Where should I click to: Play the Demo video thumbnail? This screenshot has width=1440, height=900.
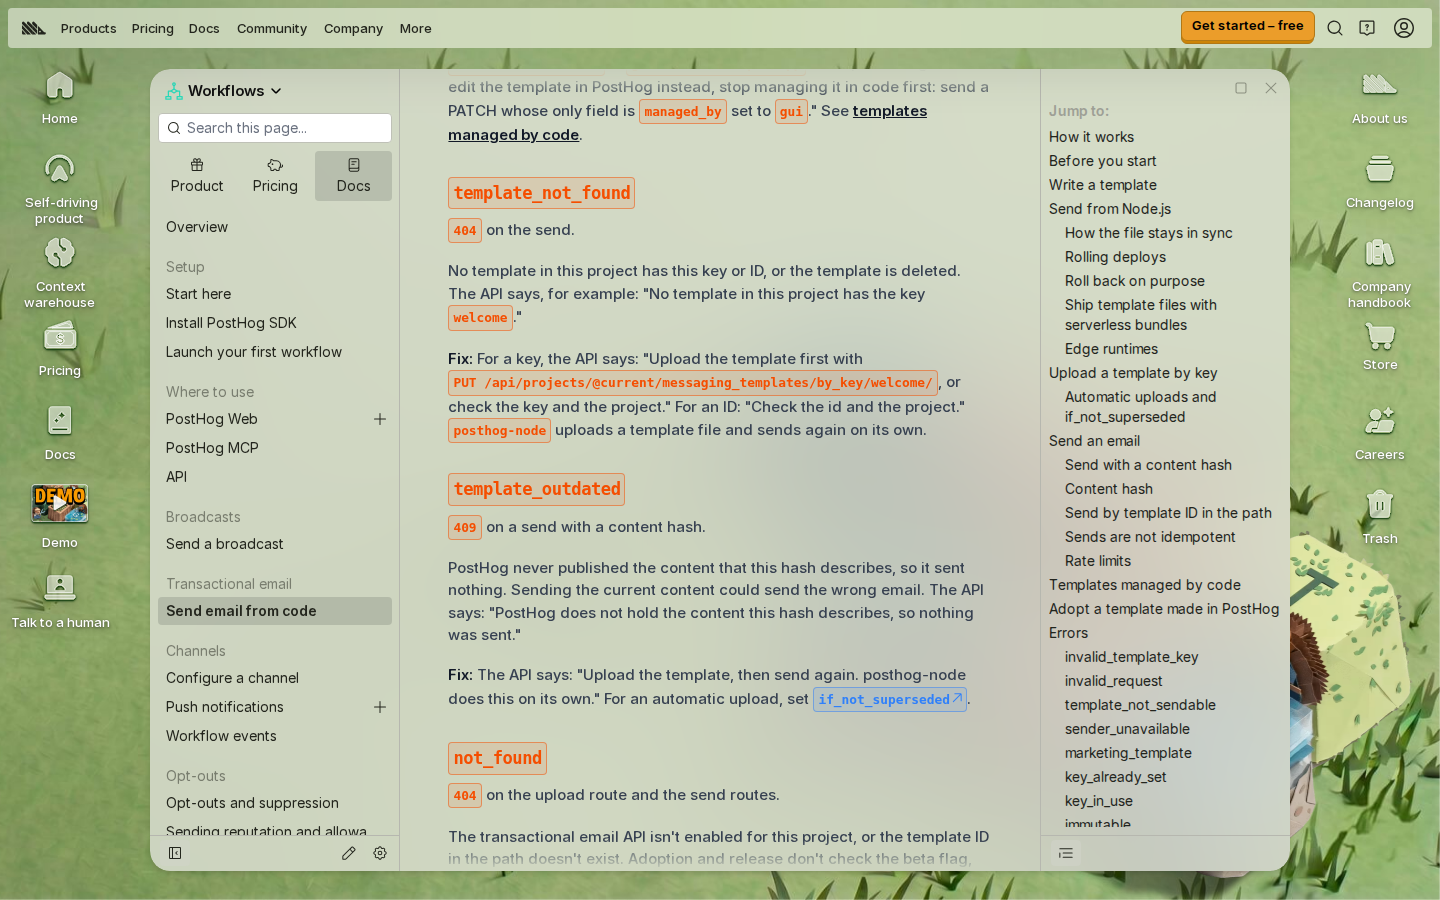[x=60, y=504]
